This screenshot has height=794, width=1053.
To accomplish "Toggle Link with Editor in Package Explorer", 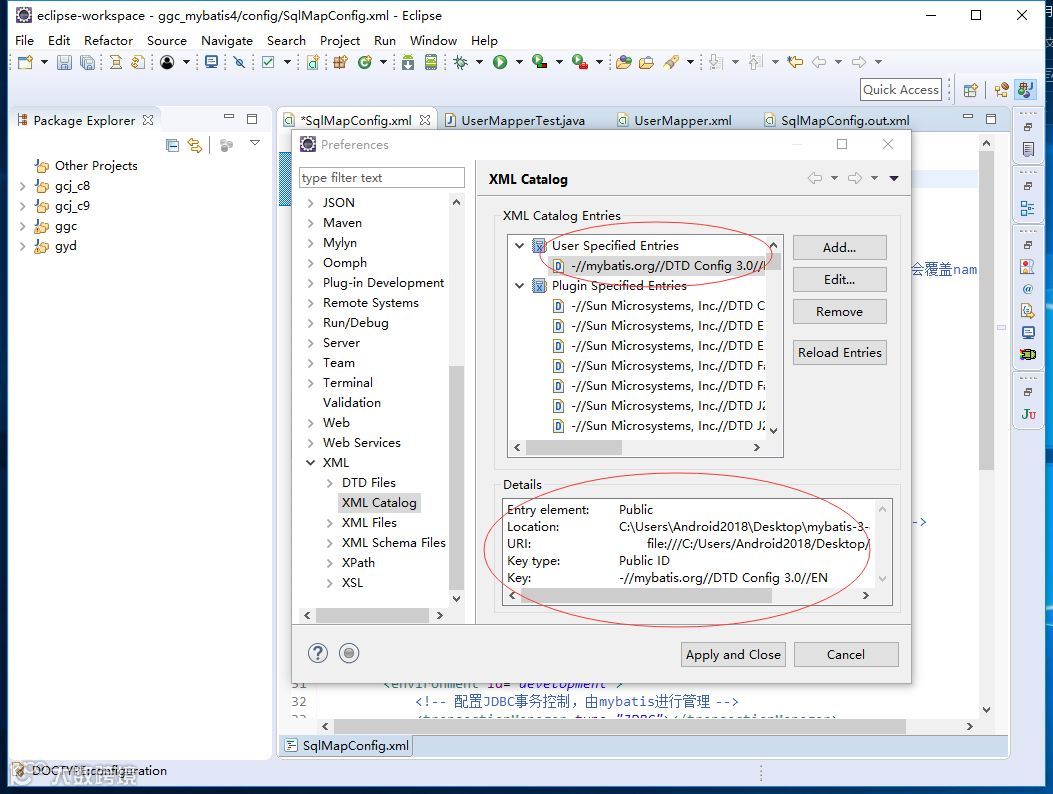I will tap(195, 144).
